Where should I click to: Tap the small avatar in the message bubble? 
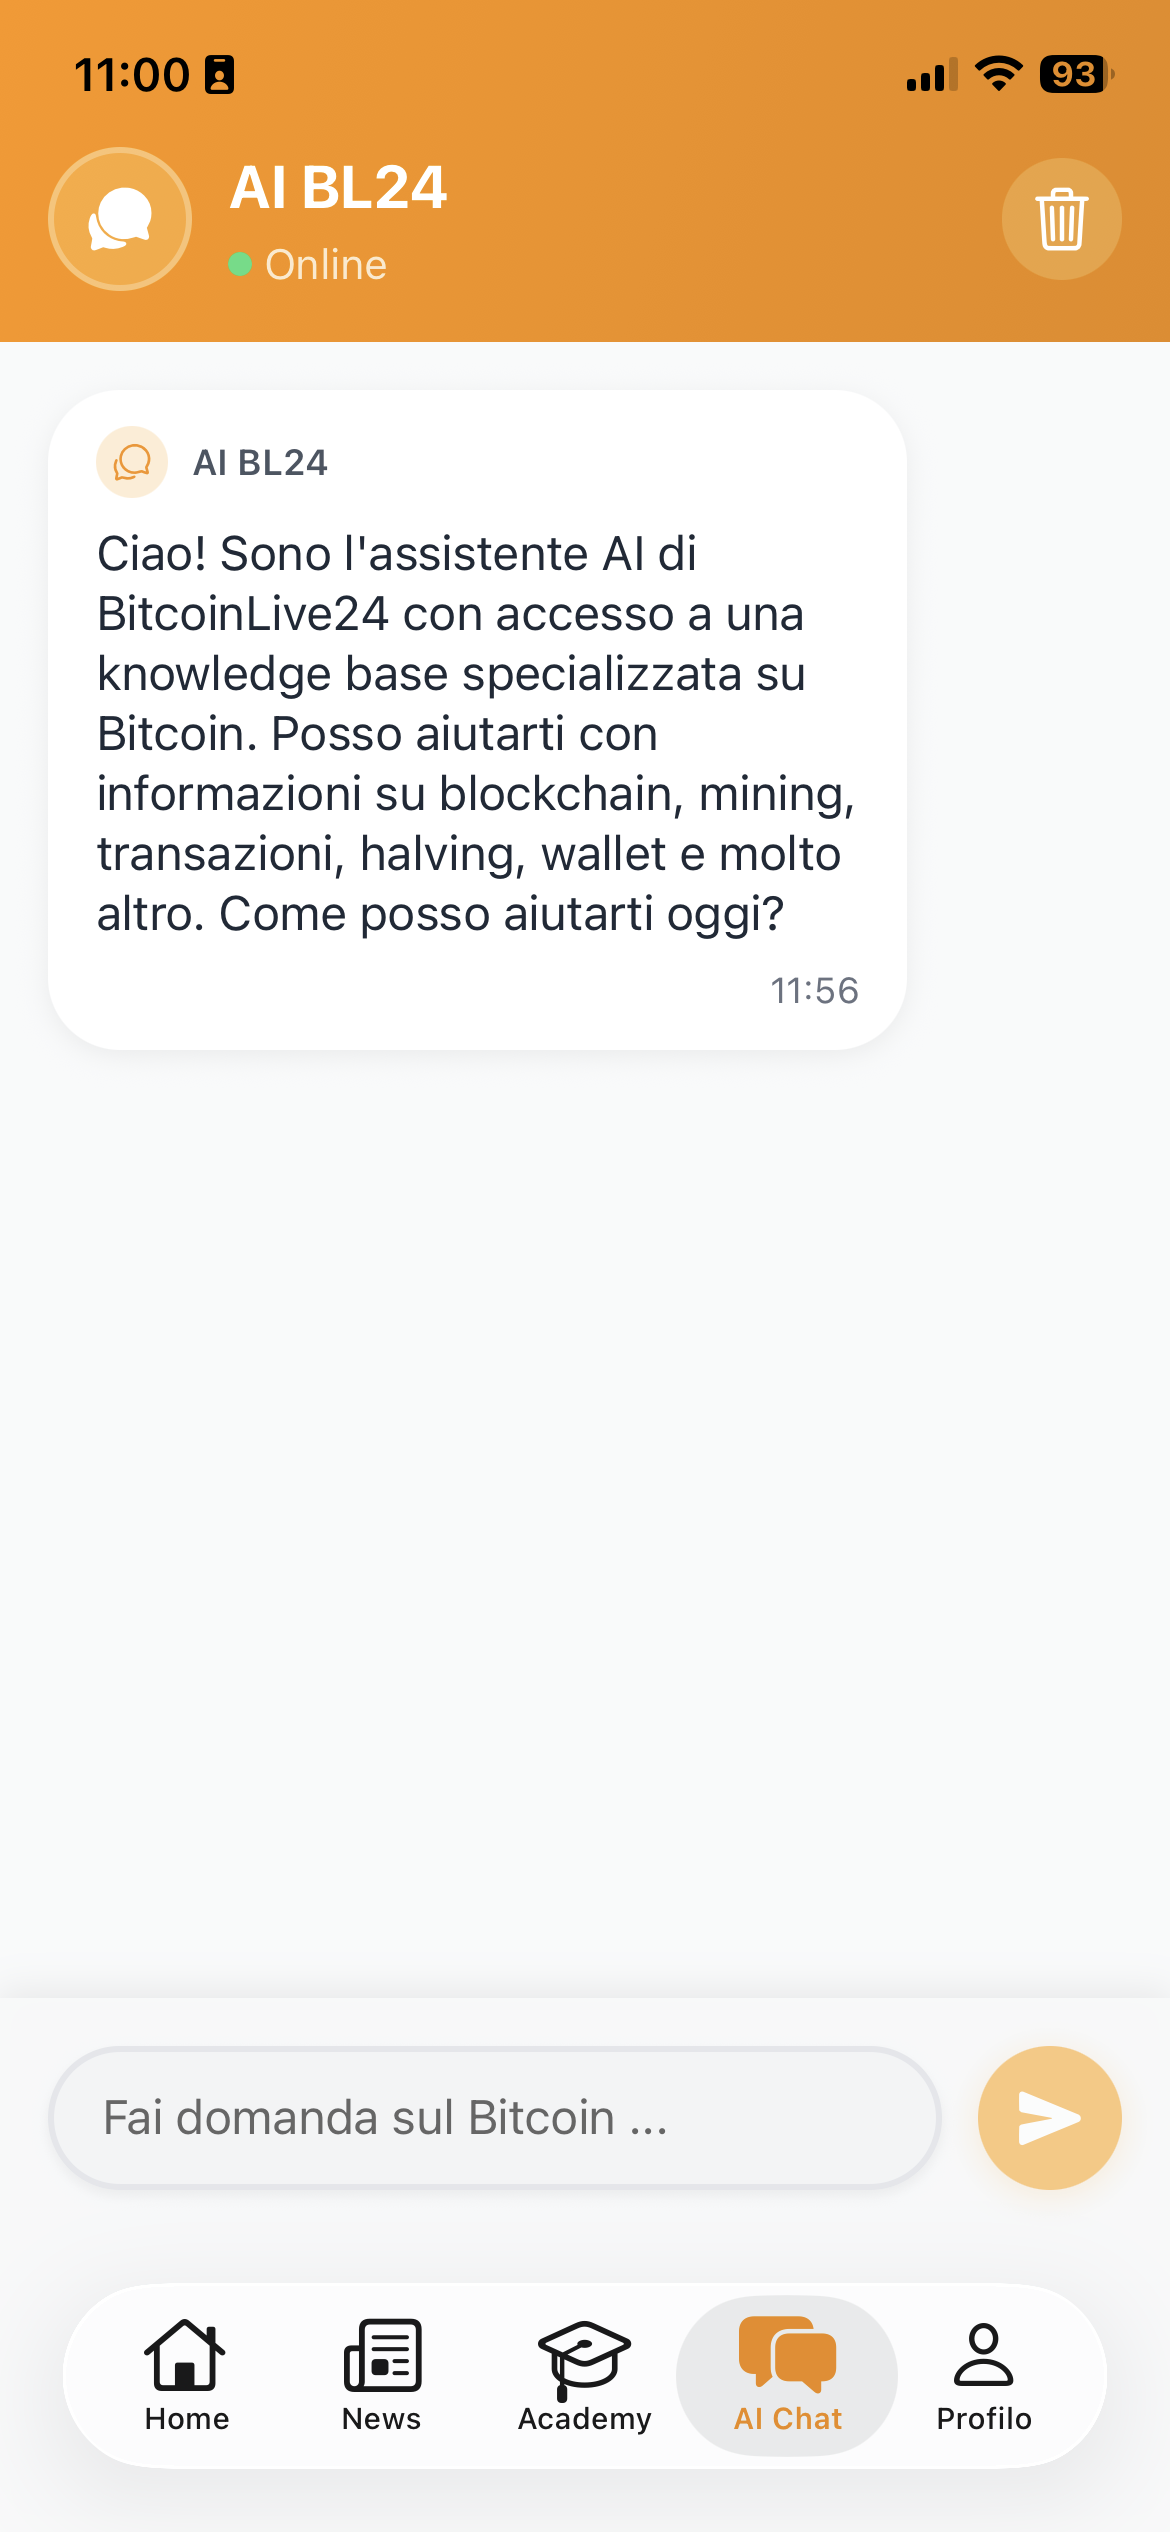[x=131, y=462]
